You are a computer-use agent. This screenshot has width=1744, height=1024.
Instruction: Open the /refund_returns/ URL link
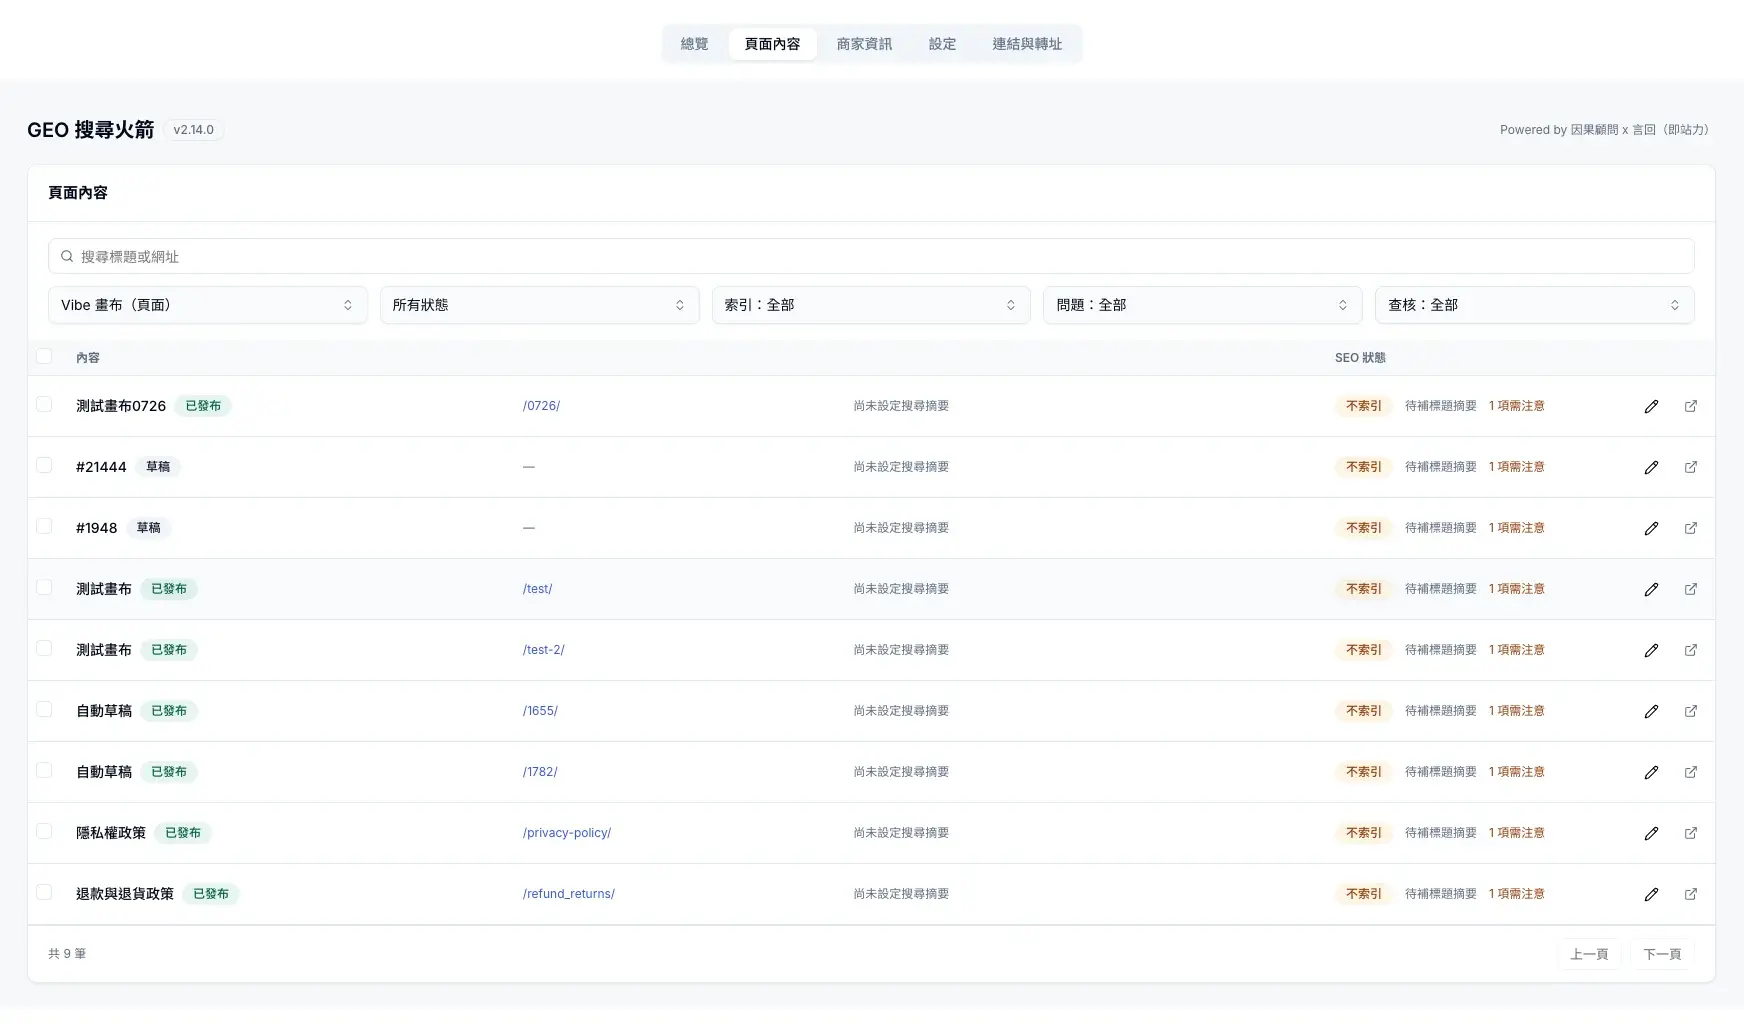(569, 894)
